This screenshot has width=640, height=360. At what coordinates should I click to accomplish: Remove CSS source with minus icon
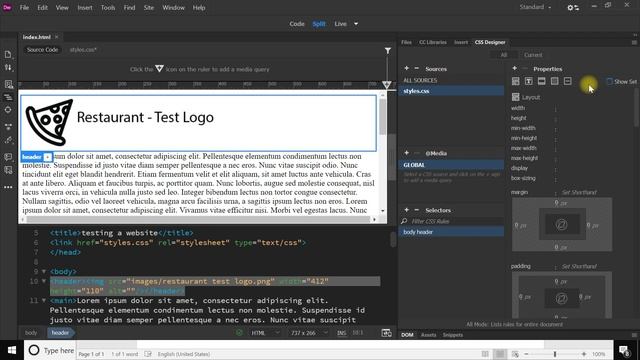[417, 68]
